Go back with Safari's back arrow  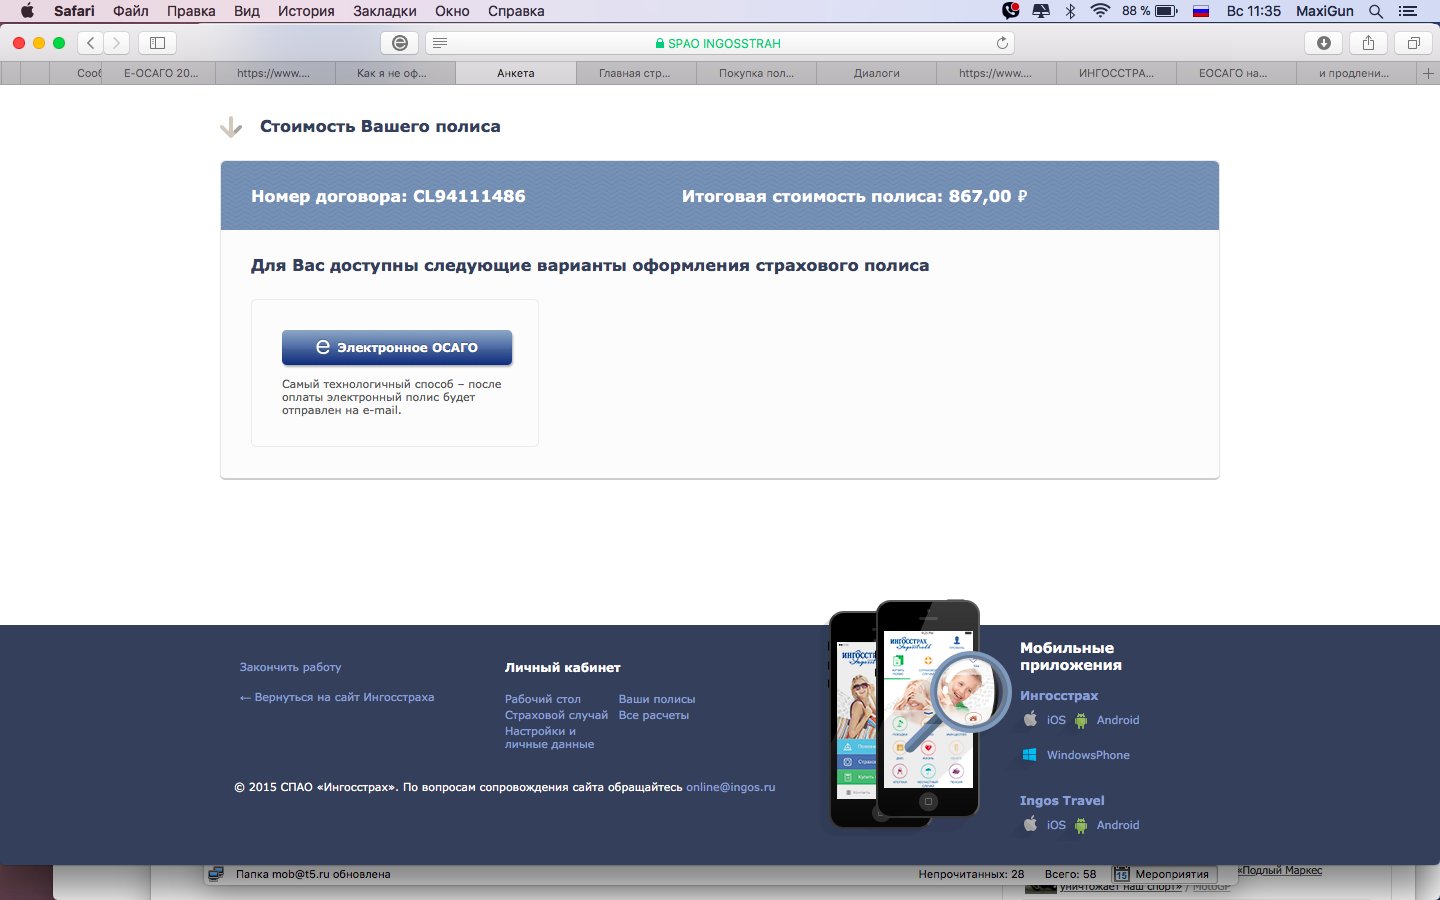click(x=91, y=43)
